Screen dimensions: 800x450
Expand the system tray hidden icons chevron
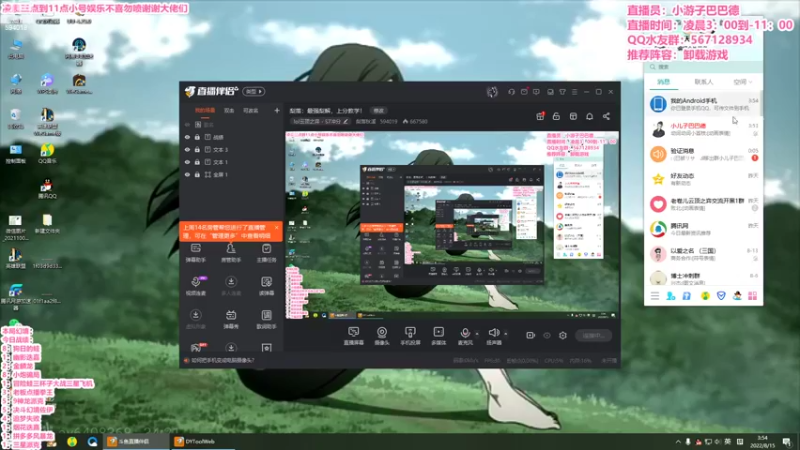(678, 442)
